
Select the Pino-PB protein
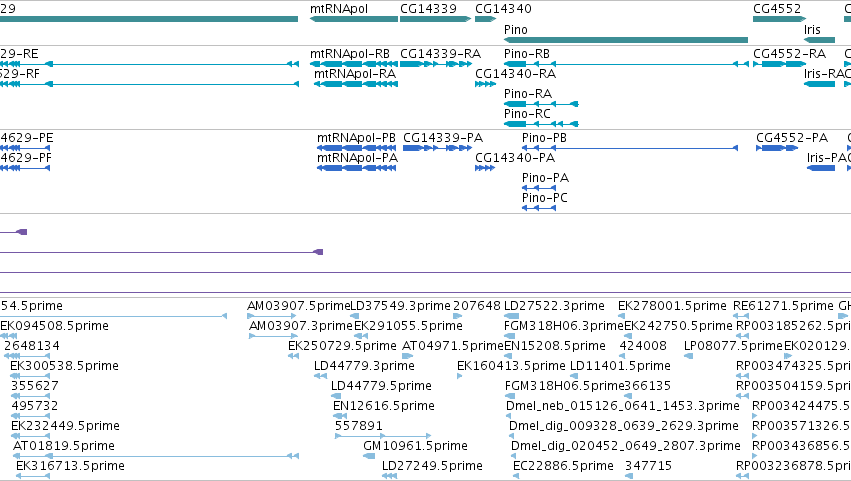pos(630,148)
